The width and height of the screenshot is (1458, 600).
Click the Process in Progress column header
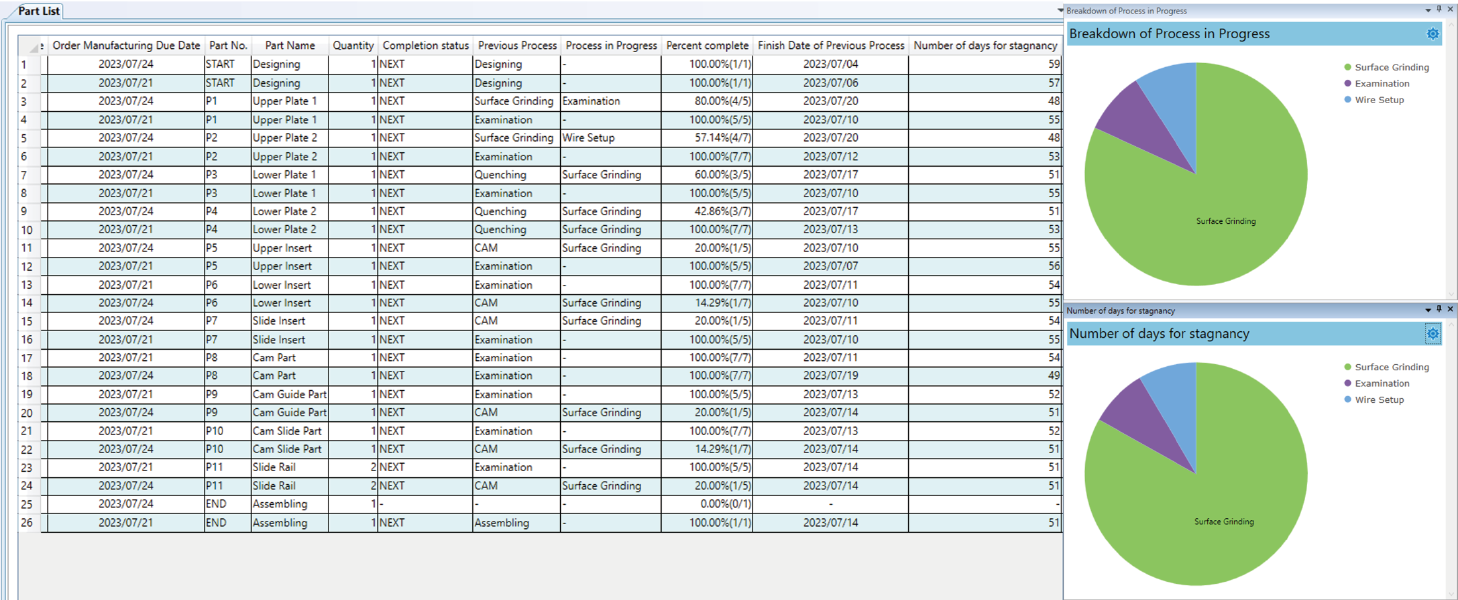[611, 46]
